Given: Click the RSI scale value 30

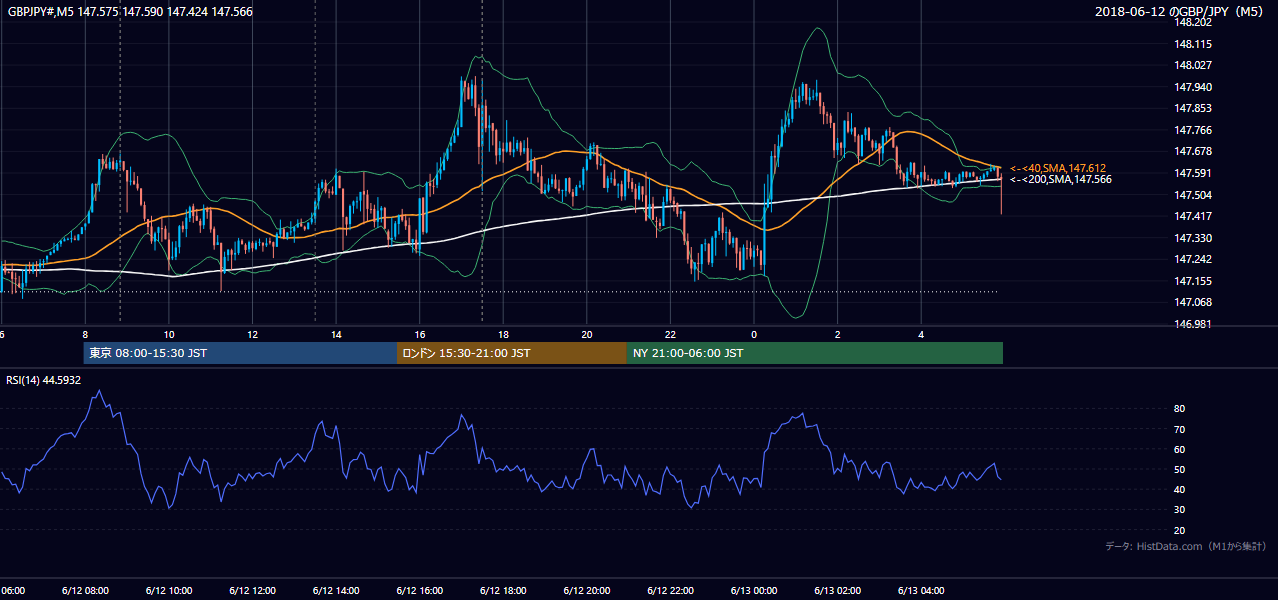Looking at the screenshot, I should 1180,510.
